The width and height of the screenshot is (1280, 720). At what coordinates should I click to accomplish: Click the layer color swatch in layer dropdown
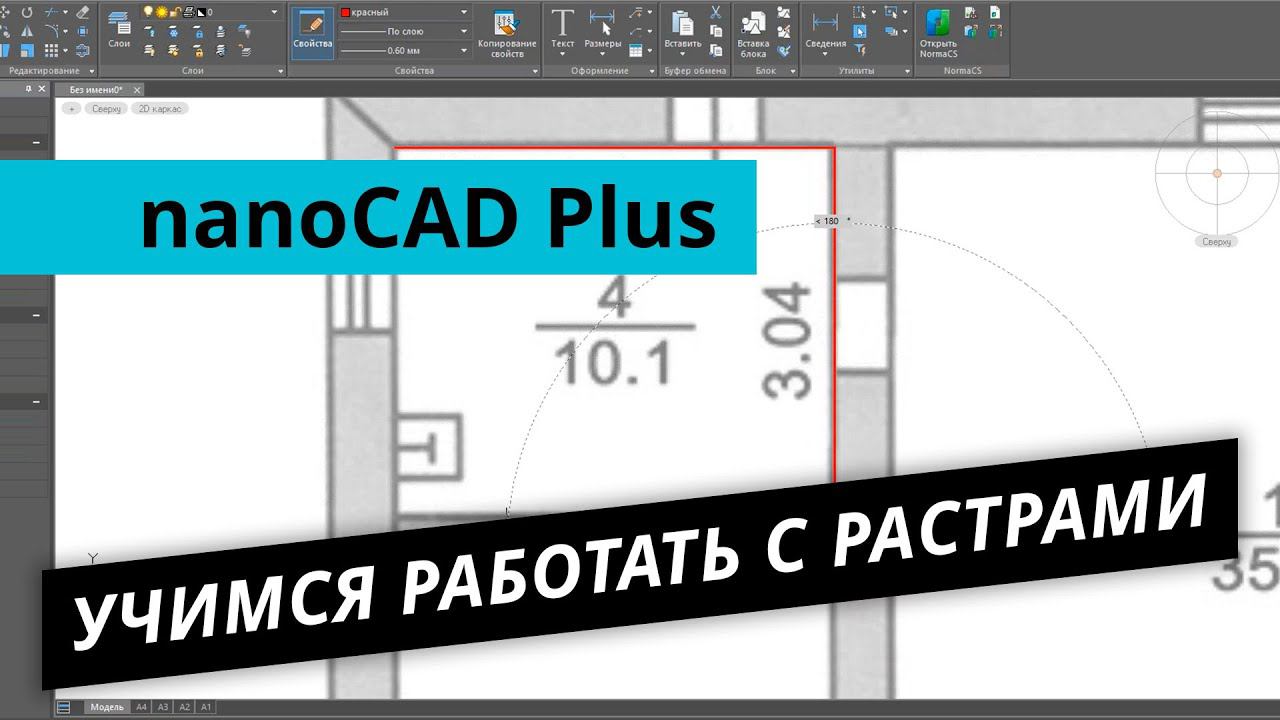click(201, 12)
